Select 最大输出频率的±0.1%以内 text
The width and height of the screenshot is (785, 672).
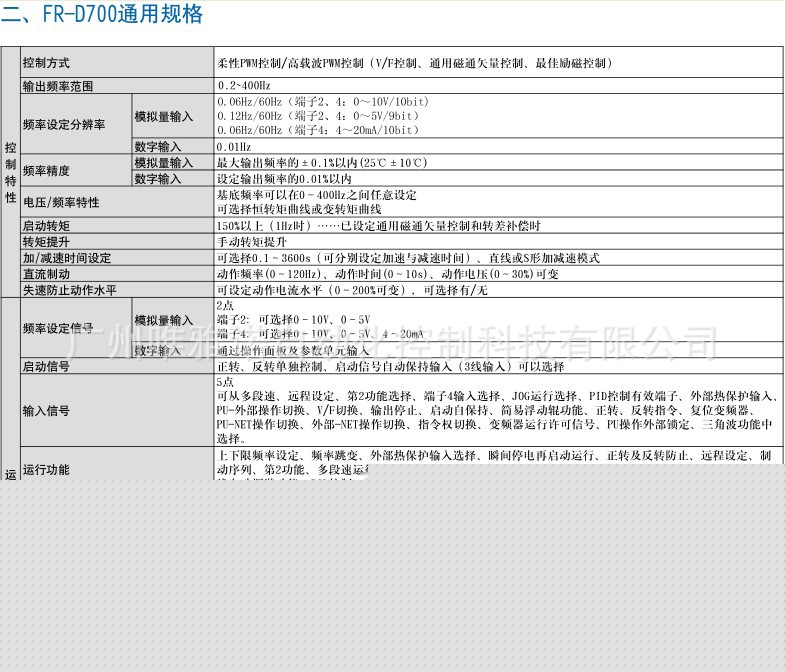coord(322,163)
